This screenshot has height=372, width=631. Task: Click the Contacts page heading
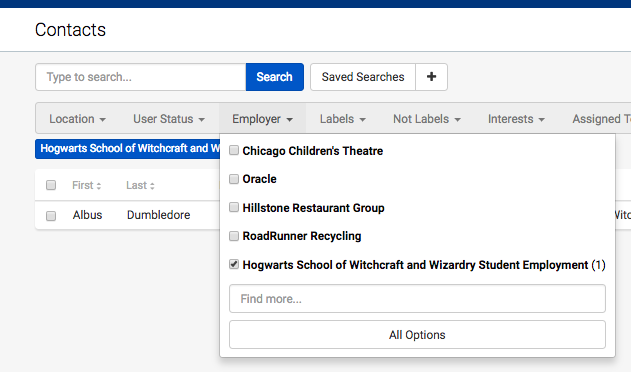70,30
